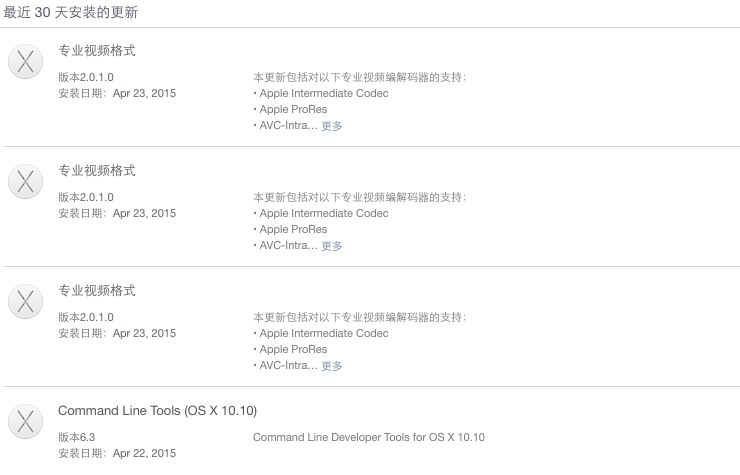Click the OS X icon beside the second 专业视频格式 update
This screenshot has width=740, height=475.
tap(25, 181)
